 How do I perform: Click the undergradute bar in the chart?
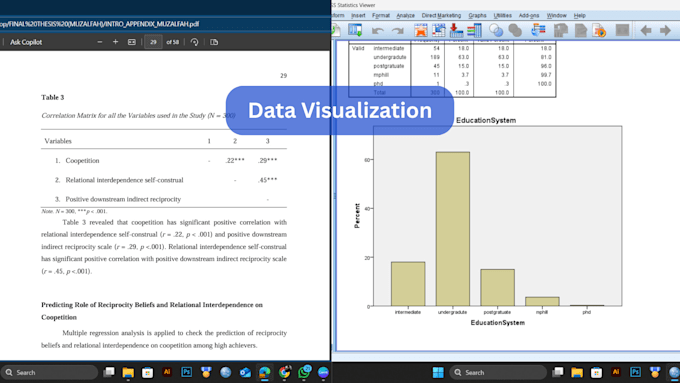[x=453, y=229]
